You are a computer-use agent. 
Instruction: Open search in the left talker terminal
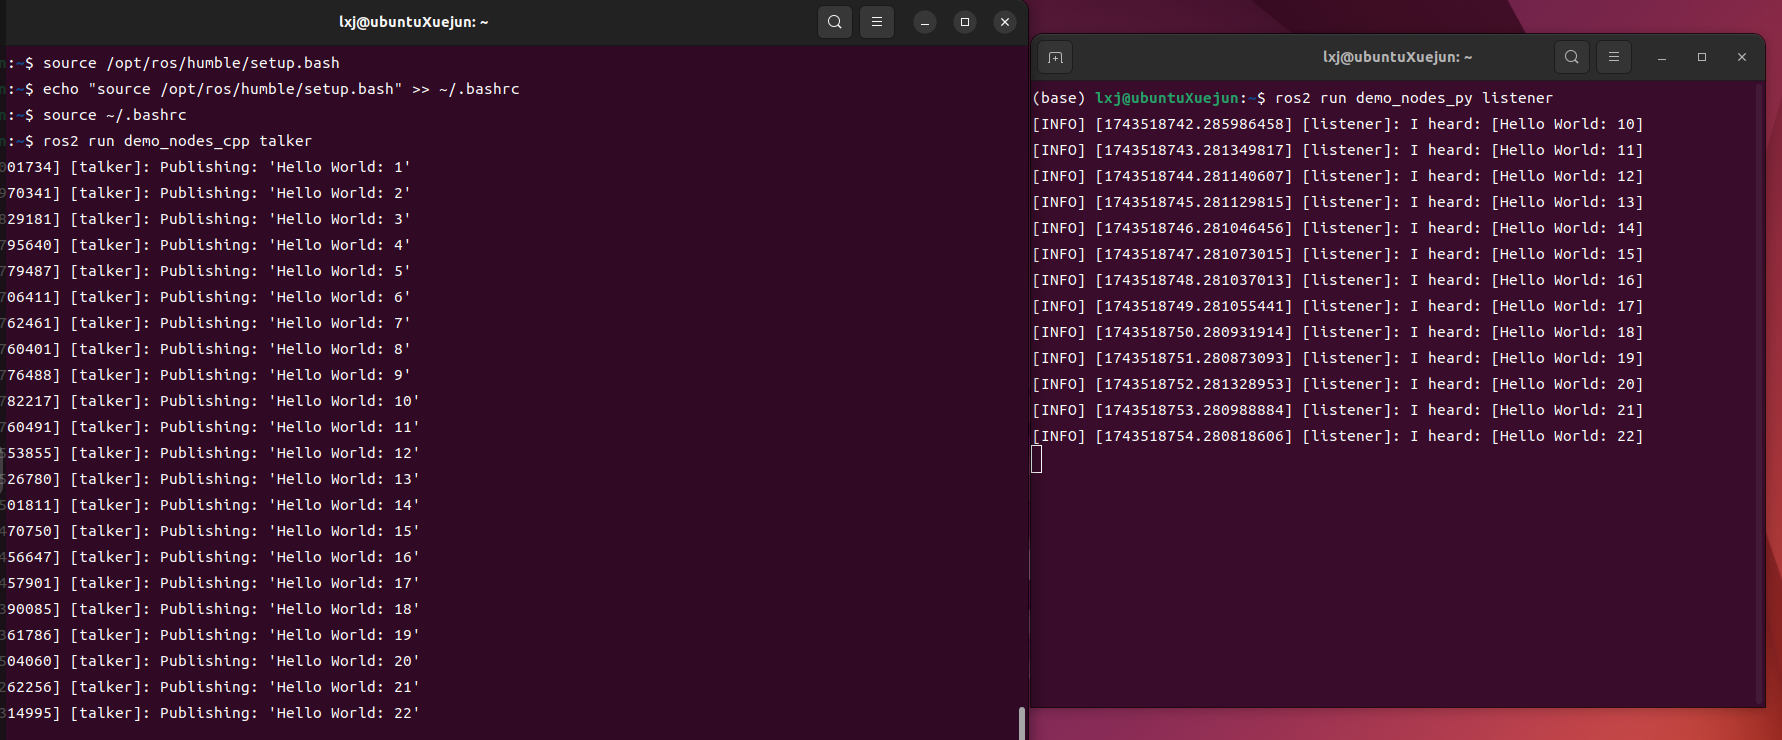[835, 22]
